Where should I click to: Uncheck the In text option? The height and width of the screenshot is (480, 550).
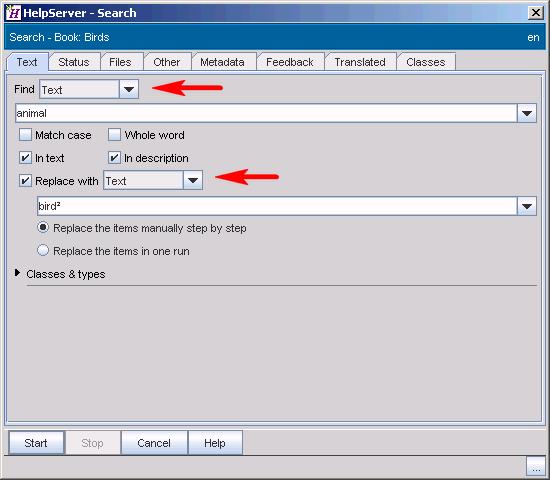click(25, 158)
